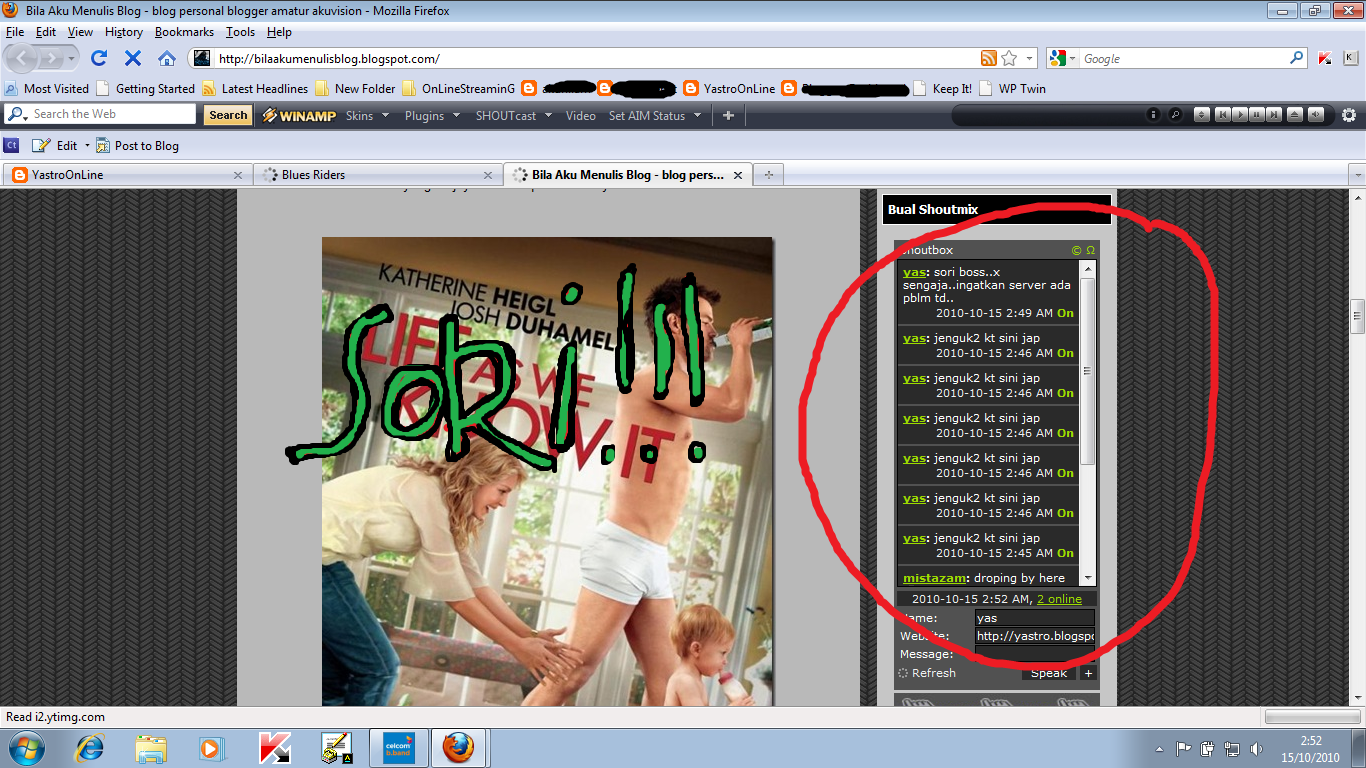Open Firefox from the Windows taskbar

click(457, 747)
